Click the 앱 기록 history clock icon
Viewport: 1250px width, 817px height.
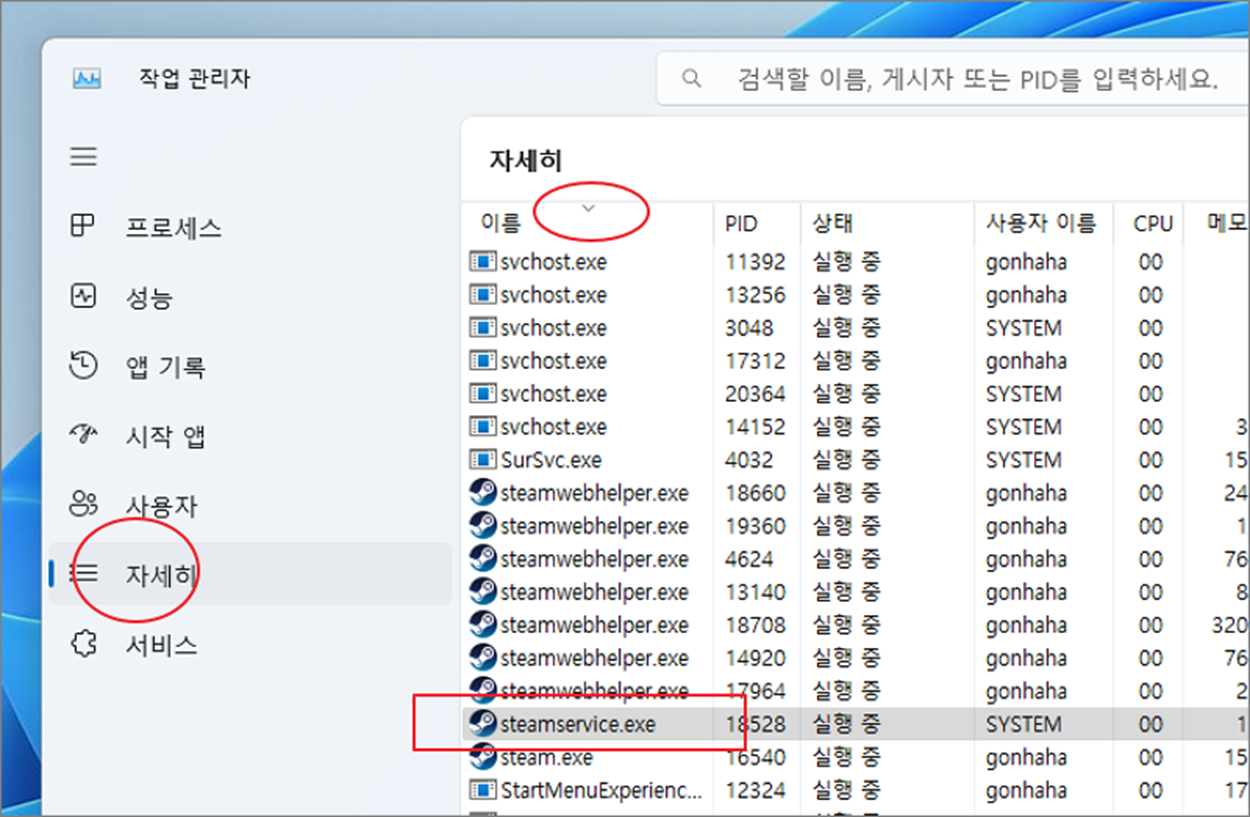tap(82, 366)
